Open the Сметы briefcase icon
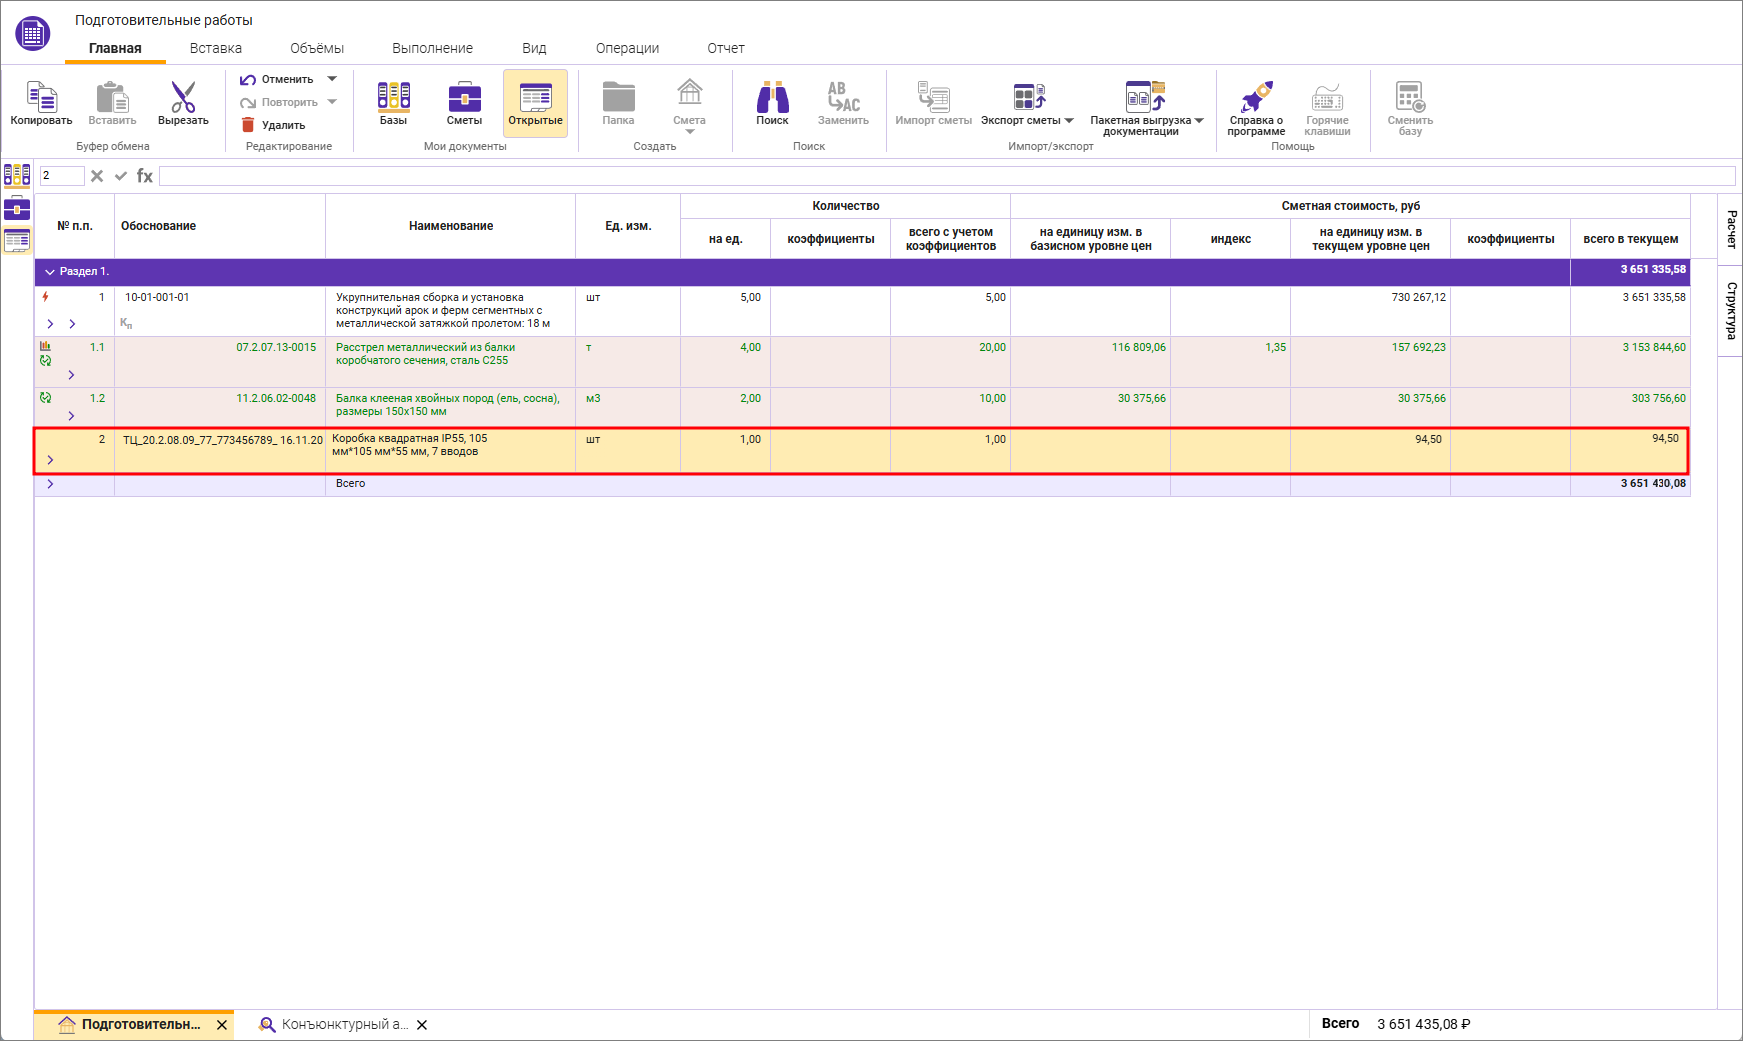1743x1041 pixels. click(464, 98)
